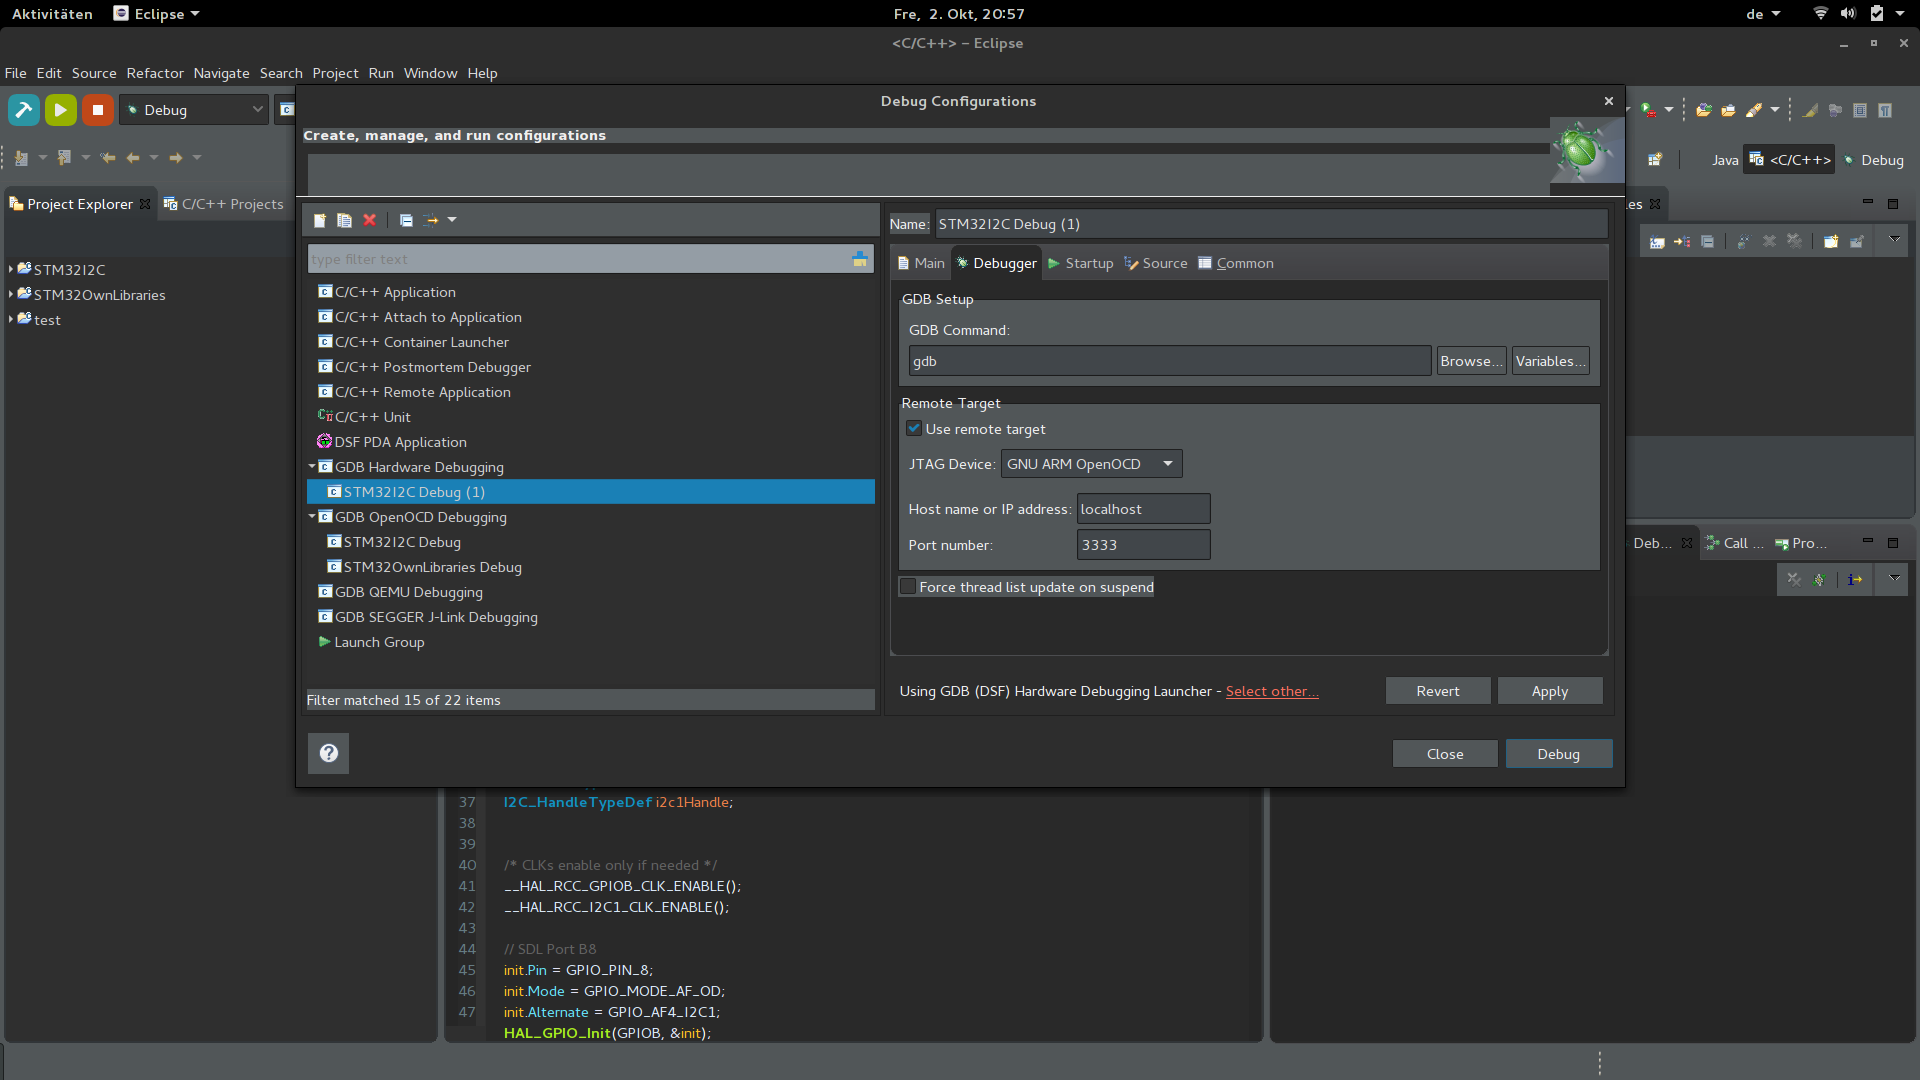Screen dimensions: 1920x1080
Task: Expand the STM32OwnLibraries project
Action: (x=10, y=294)
